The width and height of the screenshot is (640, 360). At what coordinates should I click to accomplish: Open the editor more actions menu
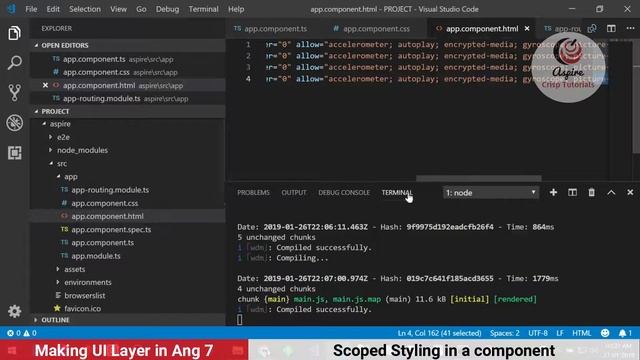630,29
